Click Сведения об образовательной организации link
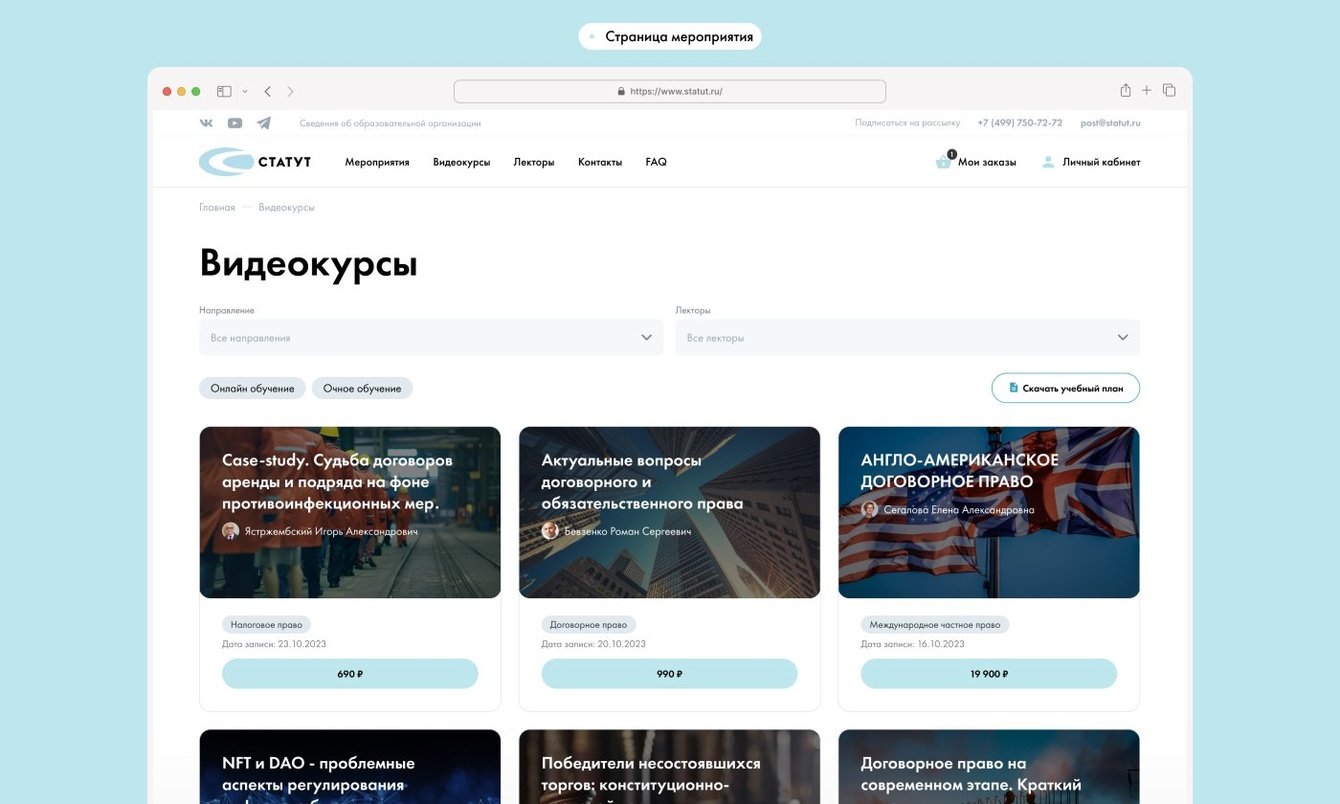The width and height of the screenshot is (1340, 804). pyautogui.click(x=390, y=124)
